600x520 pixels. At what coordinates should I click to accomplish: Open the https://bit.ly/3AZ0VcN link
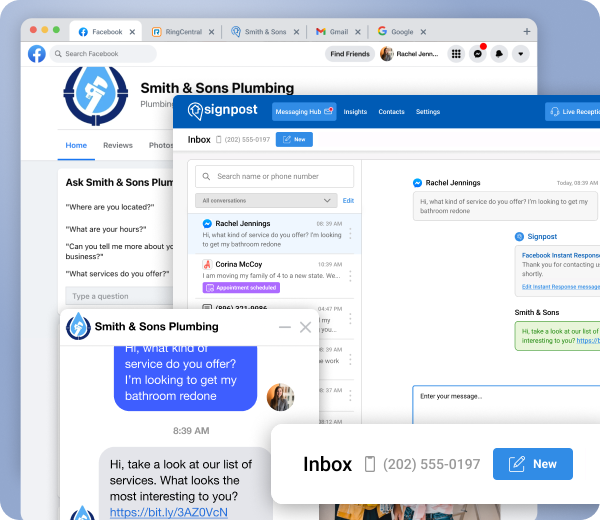(x=169, y=512)
